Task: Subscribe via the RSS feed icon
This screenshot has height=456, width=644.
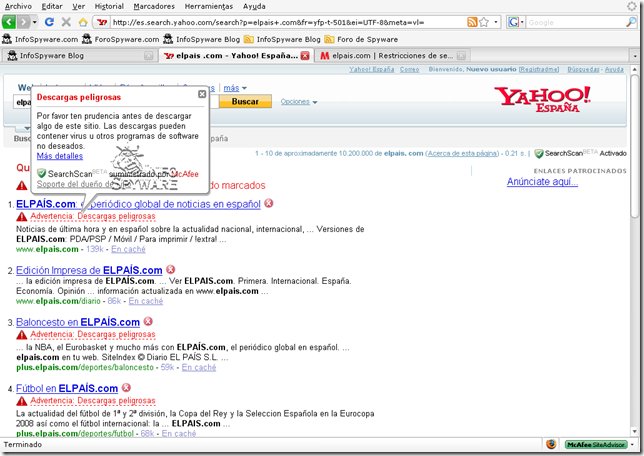Action: point(472,22)
